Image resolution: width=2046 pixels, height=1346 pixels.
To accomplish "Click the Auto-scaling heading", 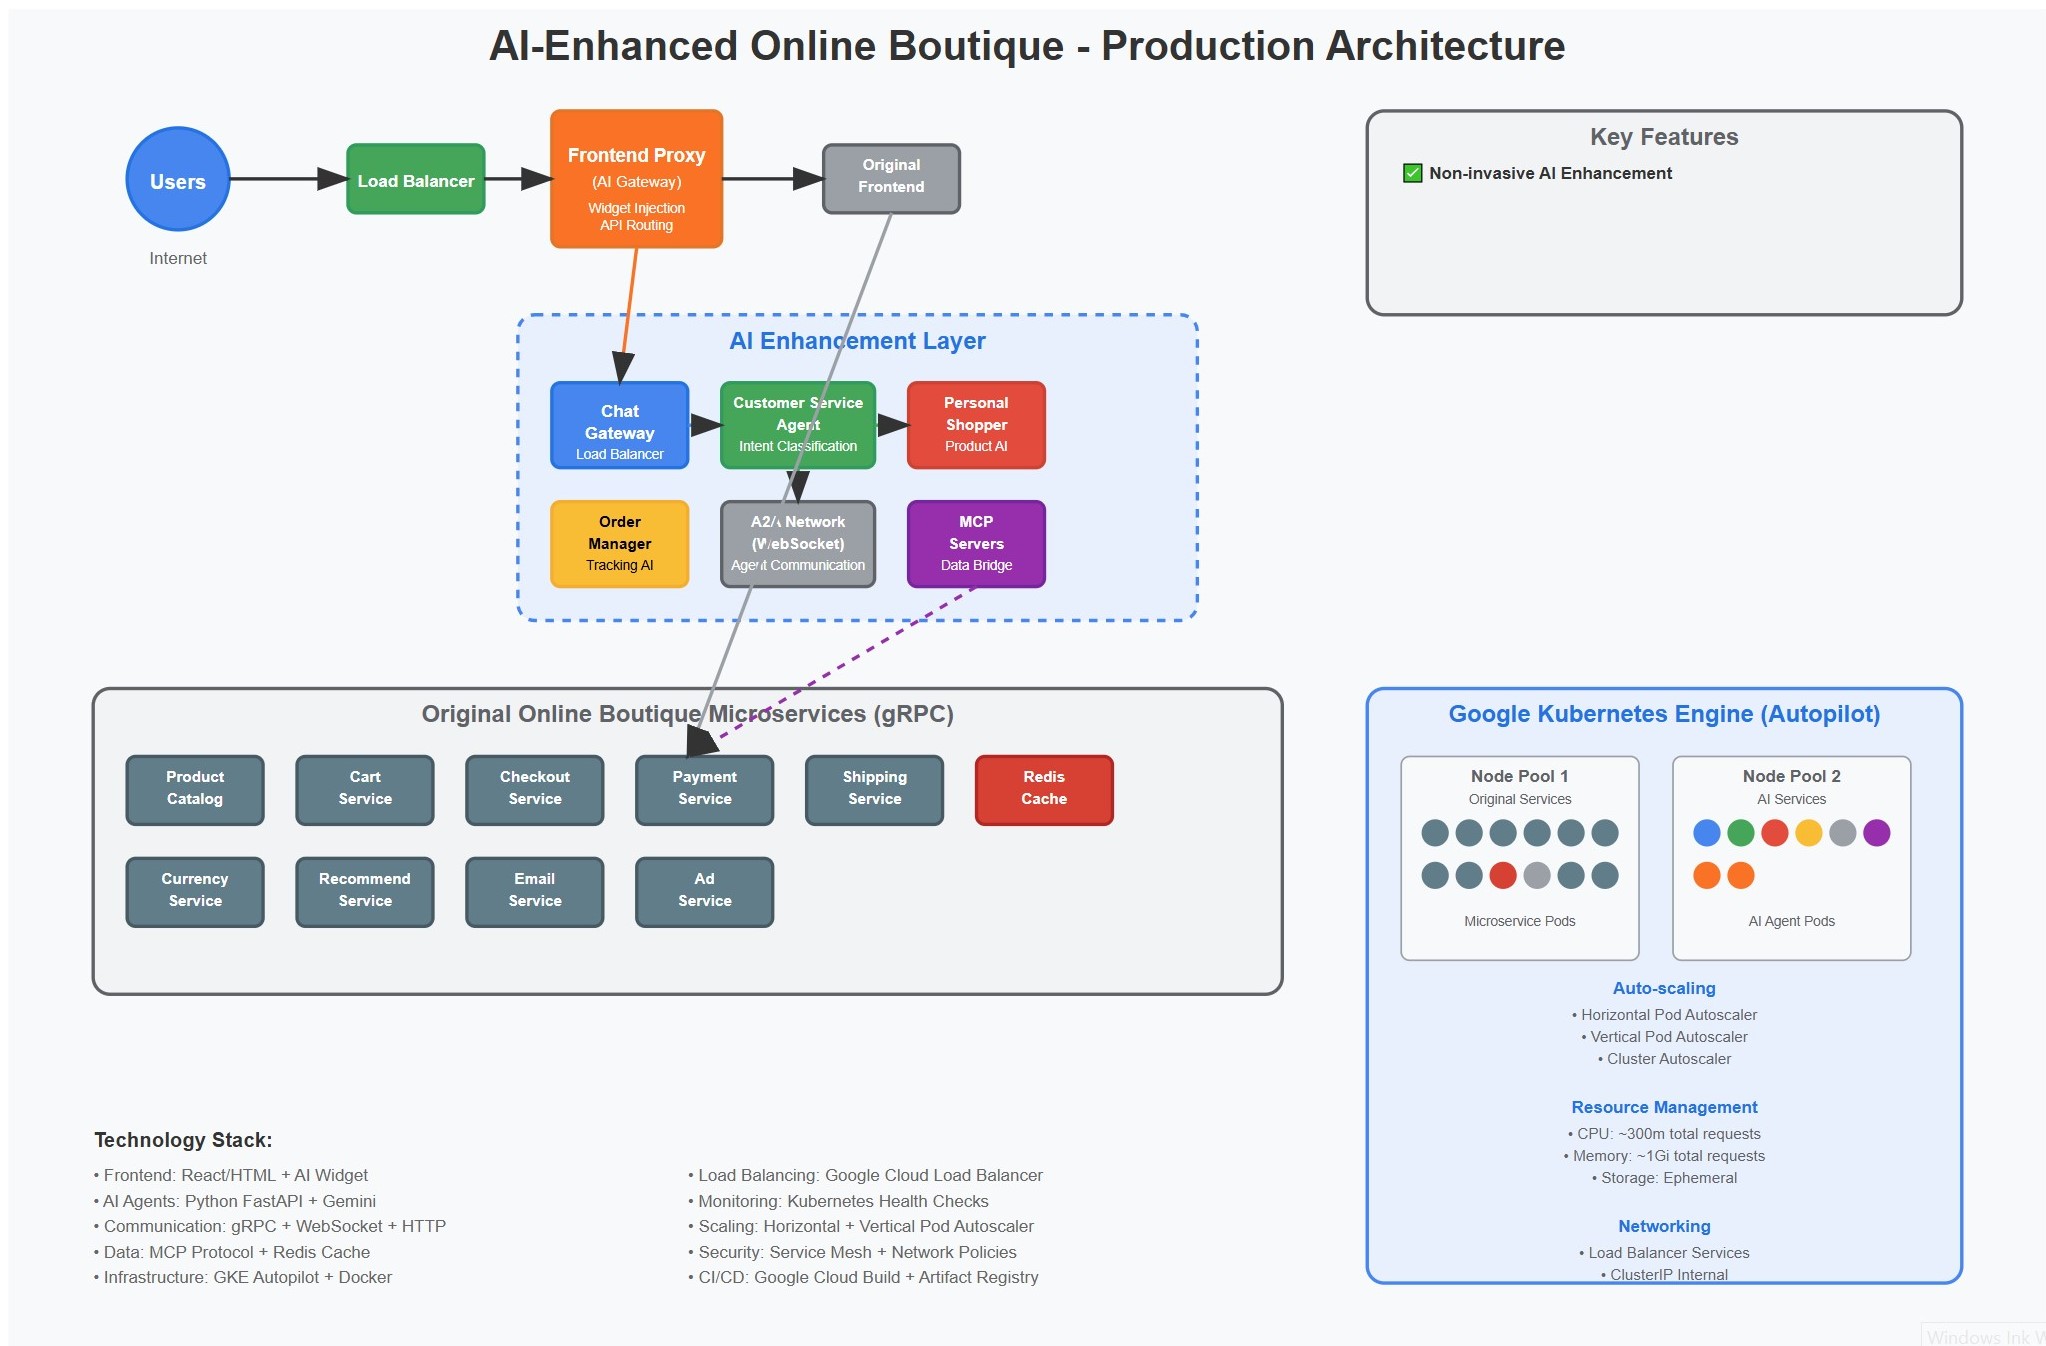I will point(1663,988).
